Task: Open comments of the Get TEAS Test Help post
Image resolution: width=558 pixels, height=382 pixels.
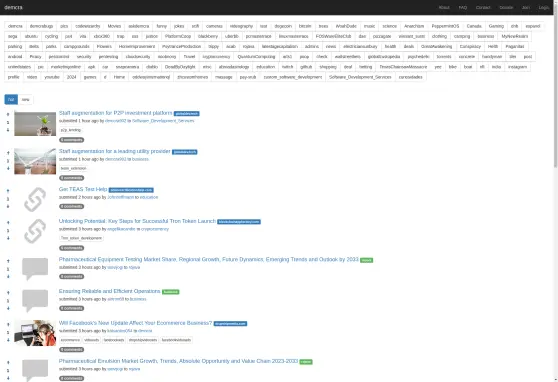Action: coord(72,206)
